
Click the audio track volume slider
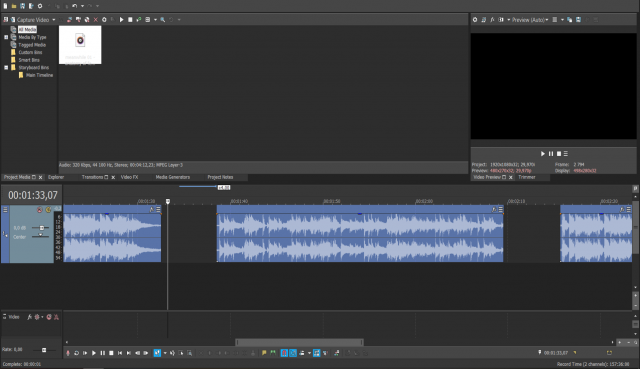click(x=40, y=228)
